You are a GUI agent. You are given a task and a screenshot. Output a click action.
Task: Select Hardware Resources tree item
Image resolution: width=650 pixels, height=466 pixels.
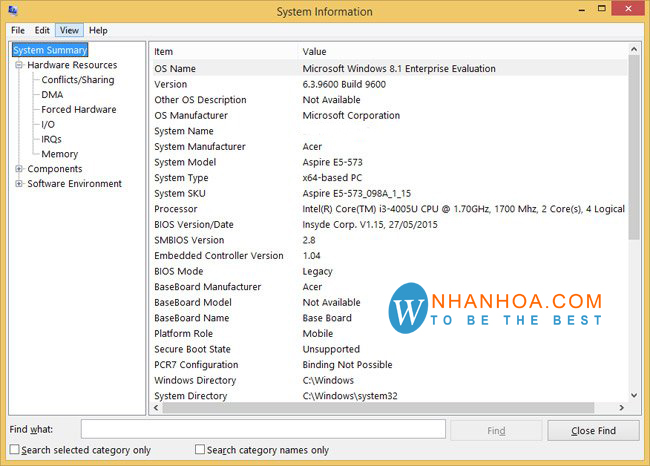(x=72, y=65)
